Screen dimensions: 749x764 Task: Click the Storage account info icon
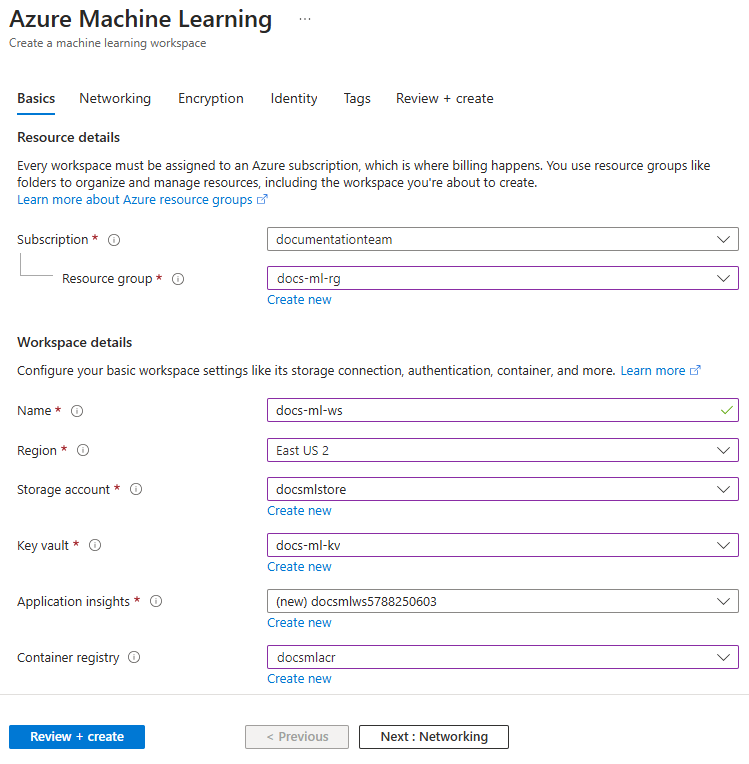click(136, 489)
